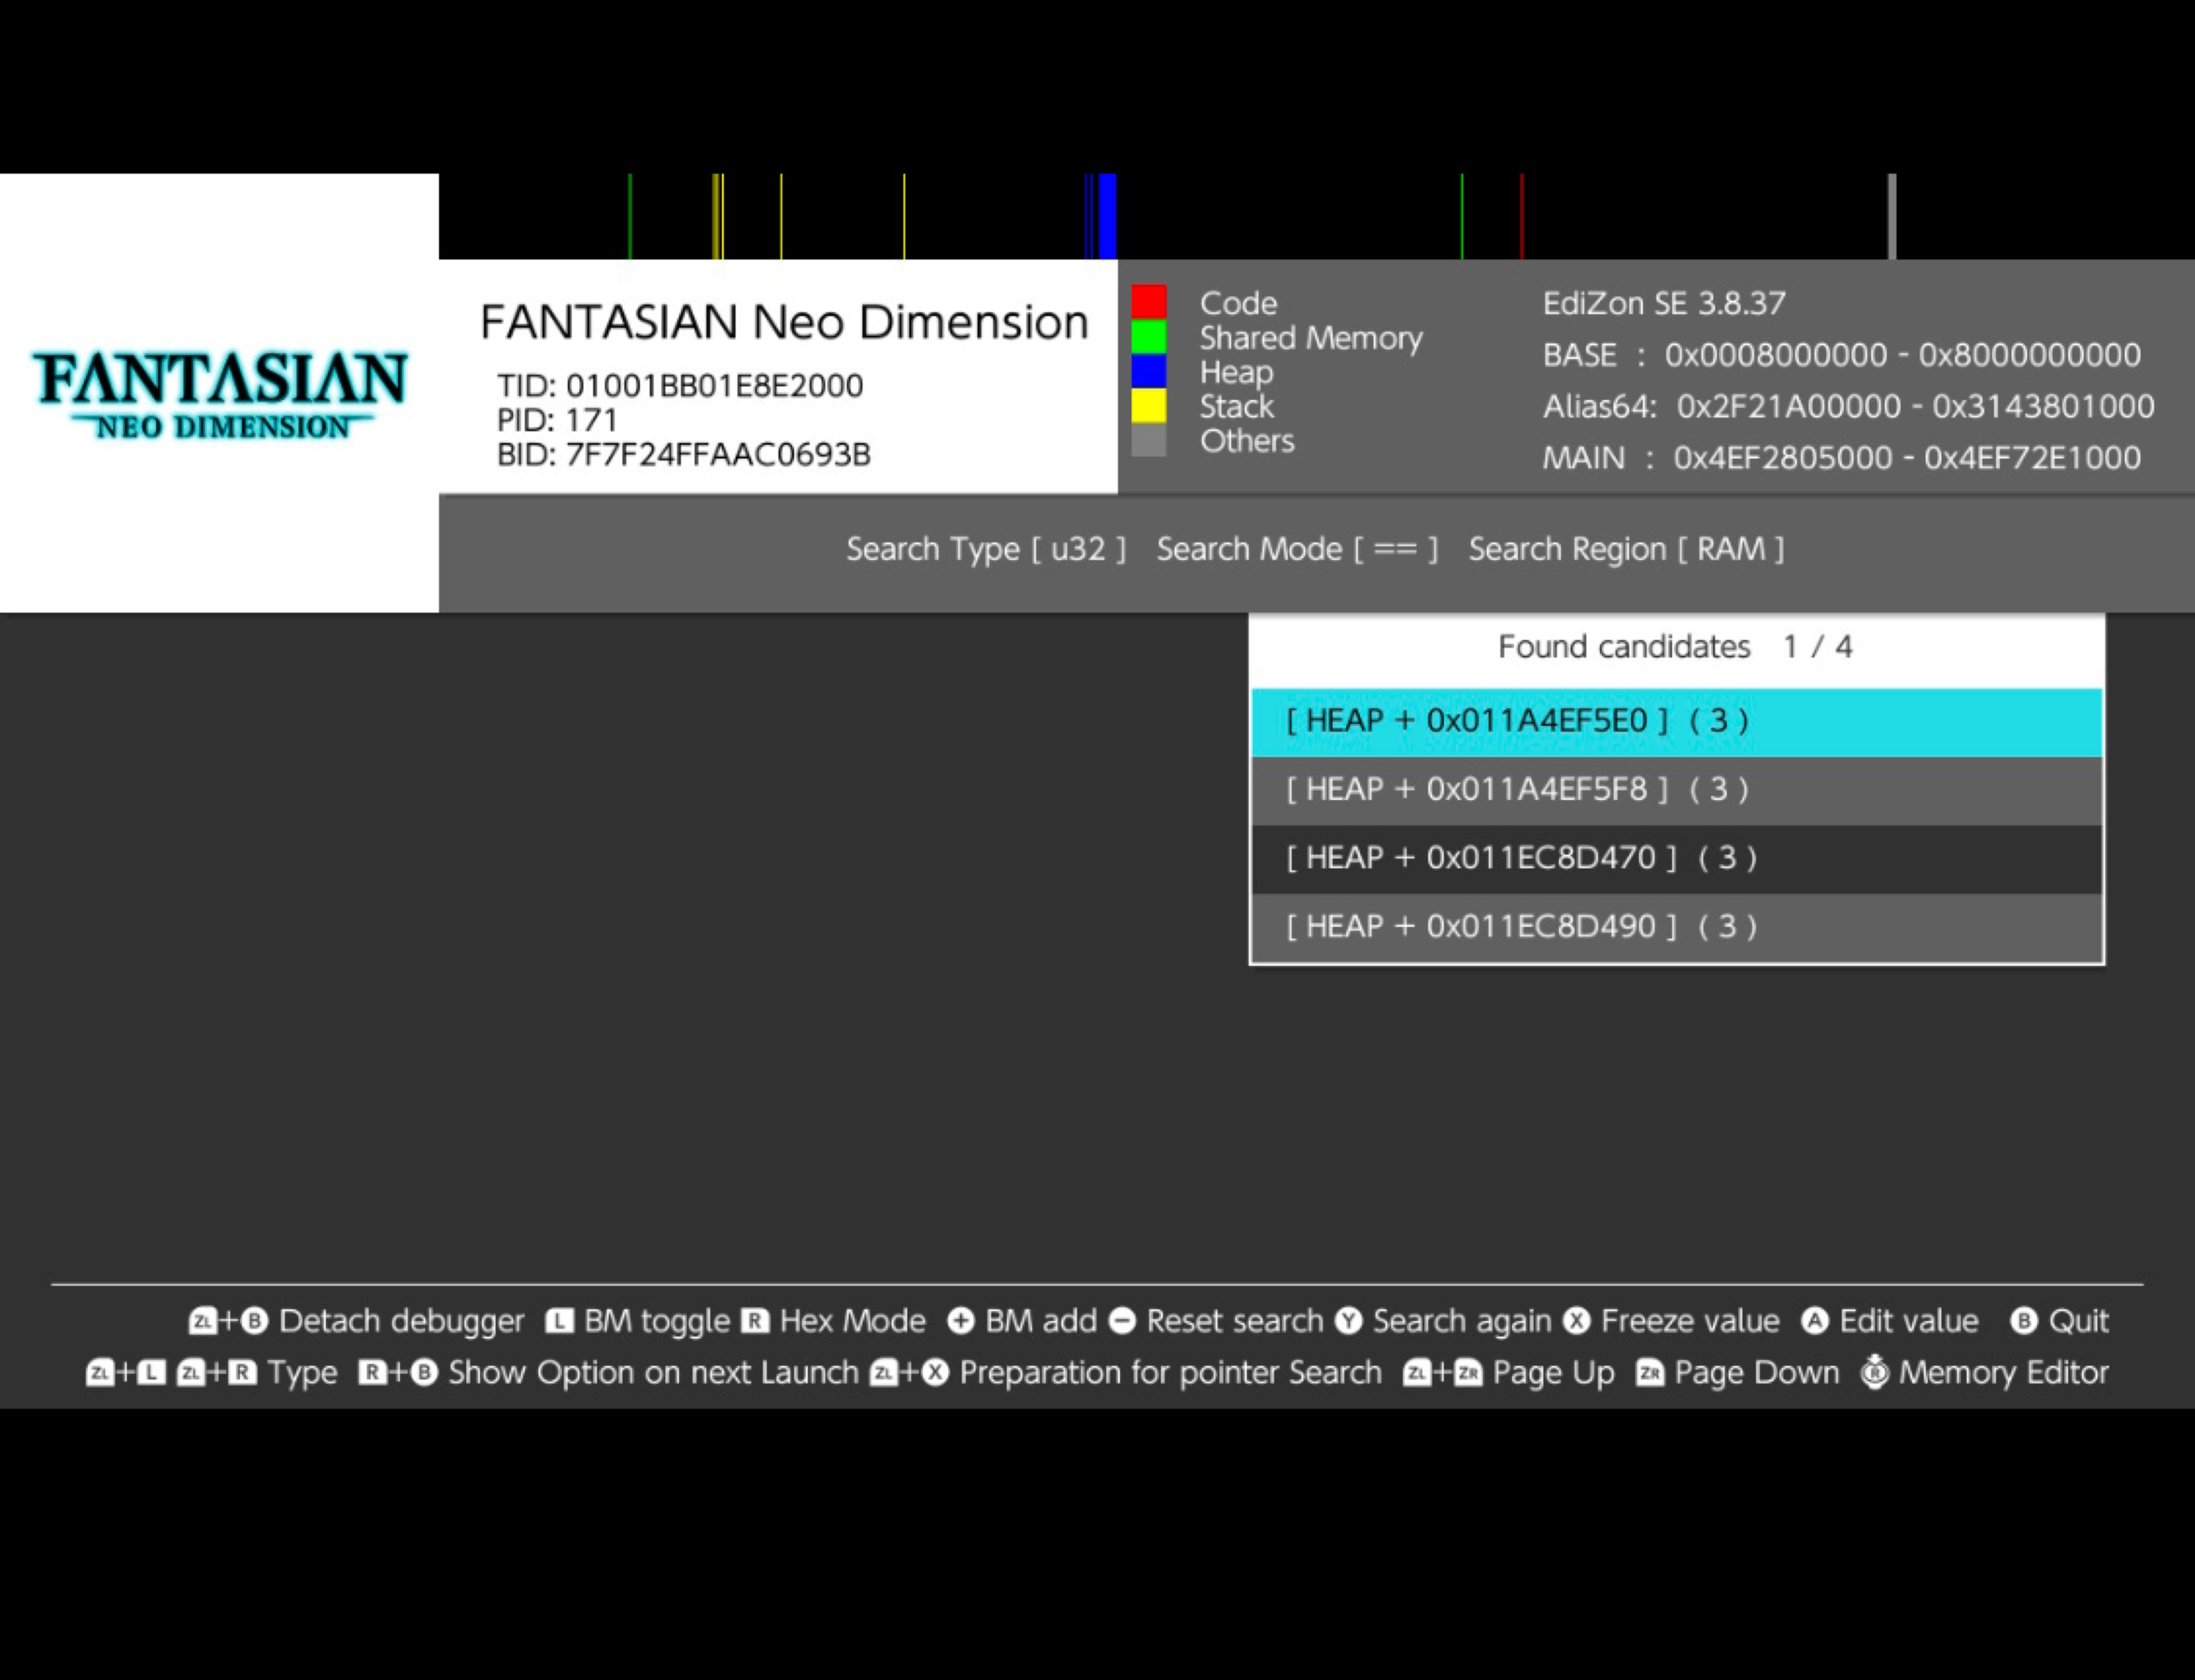Click the red code marker in memory map

1521,217
